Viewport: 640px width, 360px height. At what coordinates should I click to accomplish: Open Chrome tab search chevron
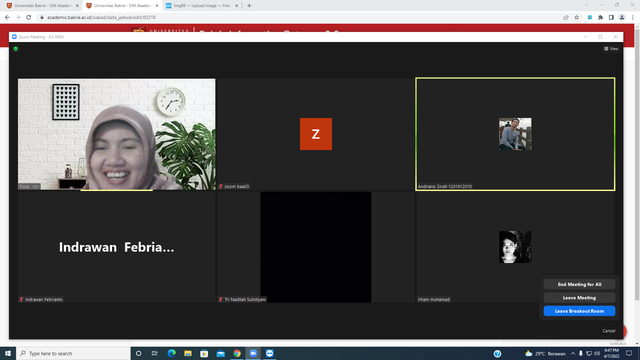(586, 5)
